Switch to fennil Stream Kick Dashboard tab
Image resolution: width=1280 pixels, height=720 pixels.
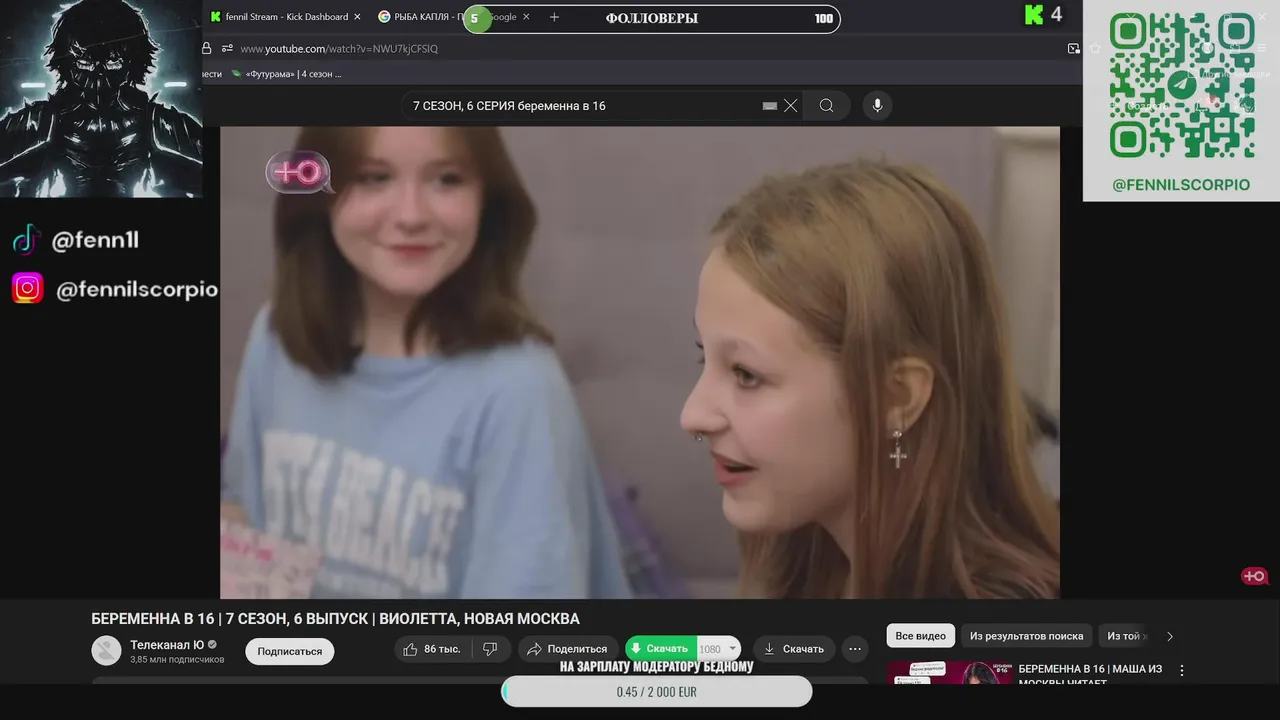tap(284, 17)
